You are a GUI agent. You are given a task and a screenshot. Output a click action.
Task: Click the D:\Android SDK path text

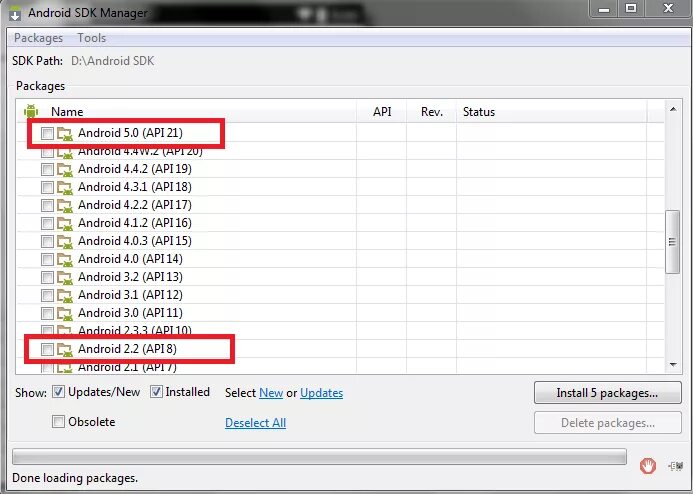coord(113,61)
